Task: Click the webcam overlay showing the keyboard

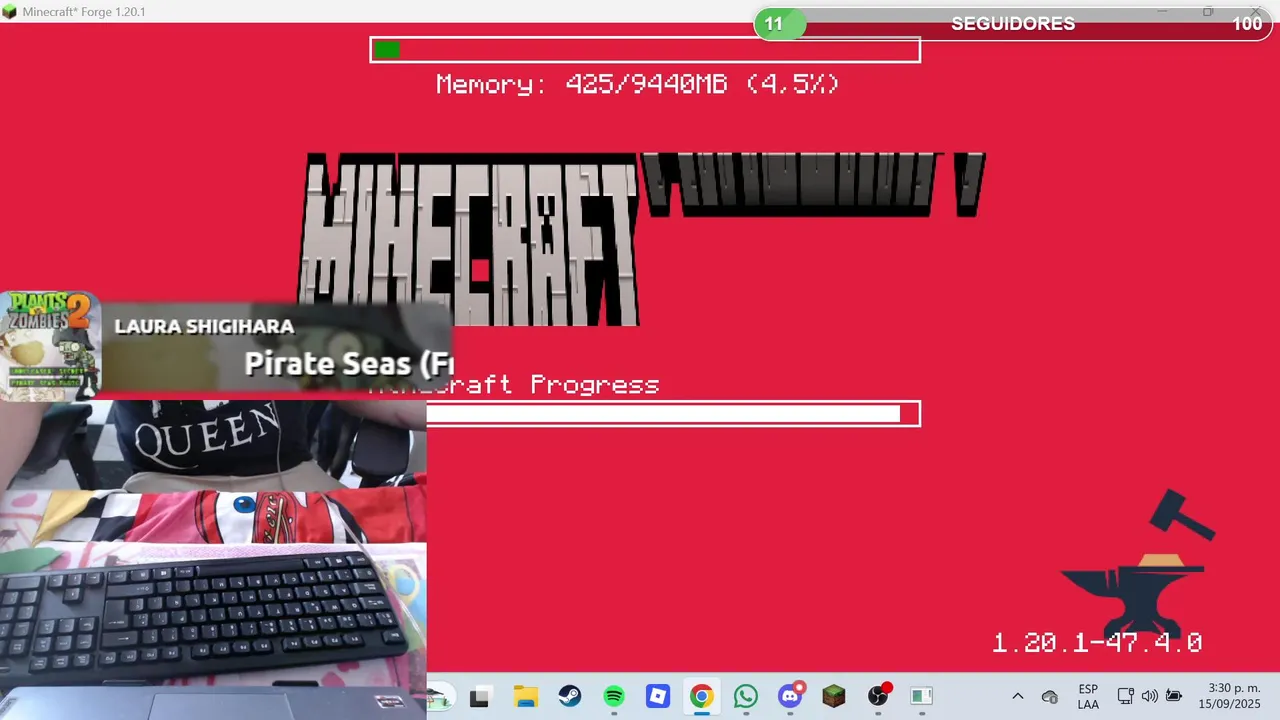Action: 213,560
